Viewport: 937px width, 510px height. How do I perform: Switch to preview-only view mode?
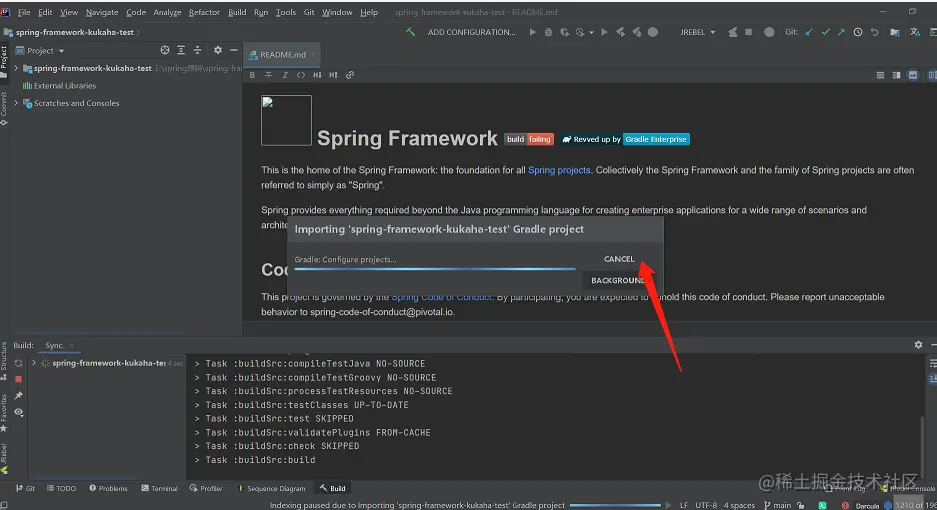click(913, 75)
